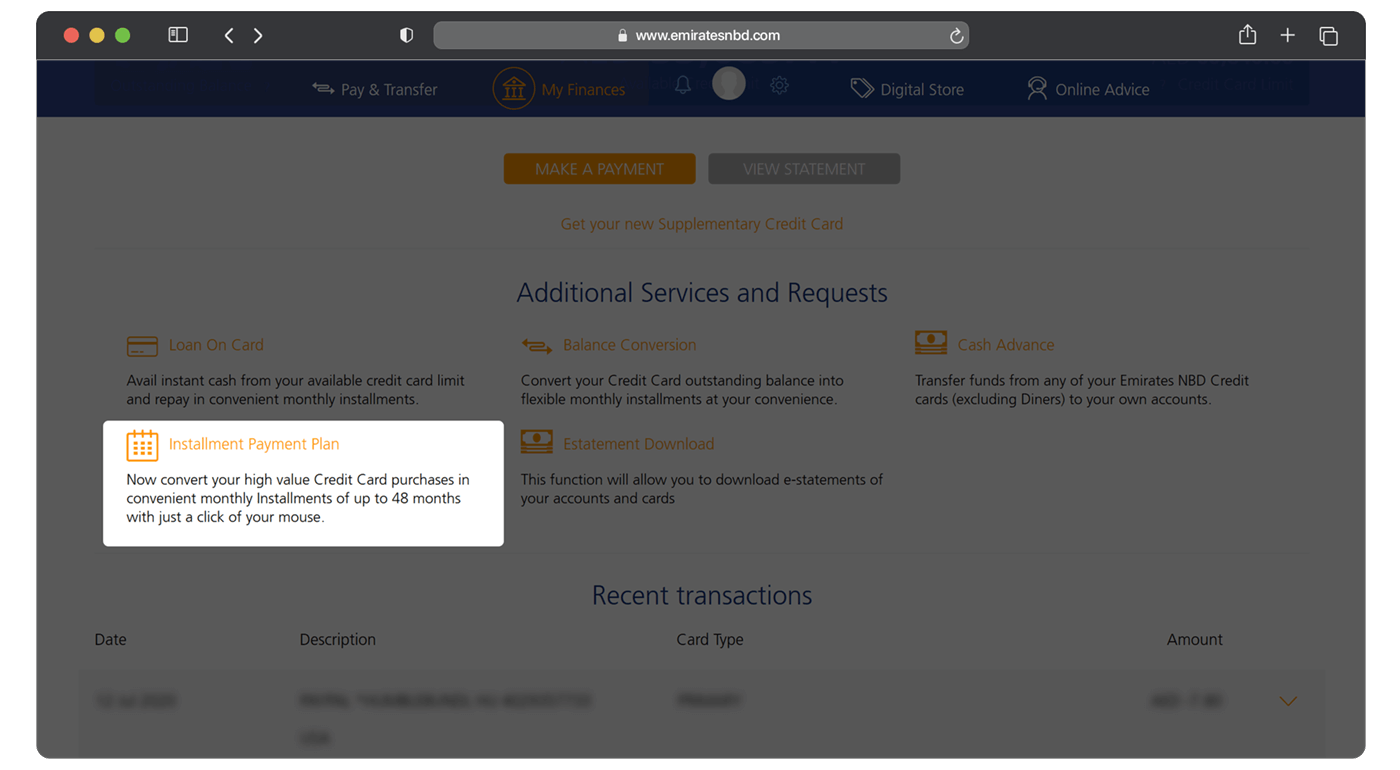The height and width of the screenshot is (770, 1400).
Task: Click the Card Type column header
Action: coord(710,640)
